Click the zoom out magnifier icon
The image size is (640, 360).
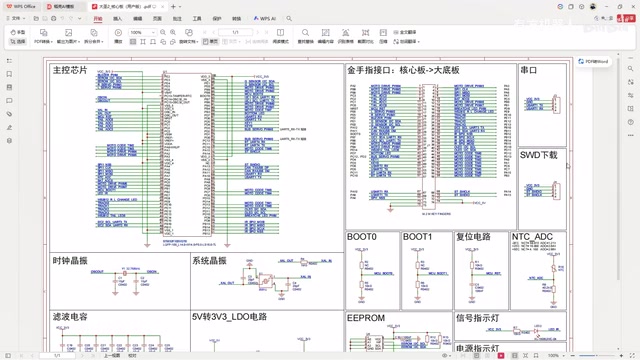pyautogui.click(x=163, y=32)
